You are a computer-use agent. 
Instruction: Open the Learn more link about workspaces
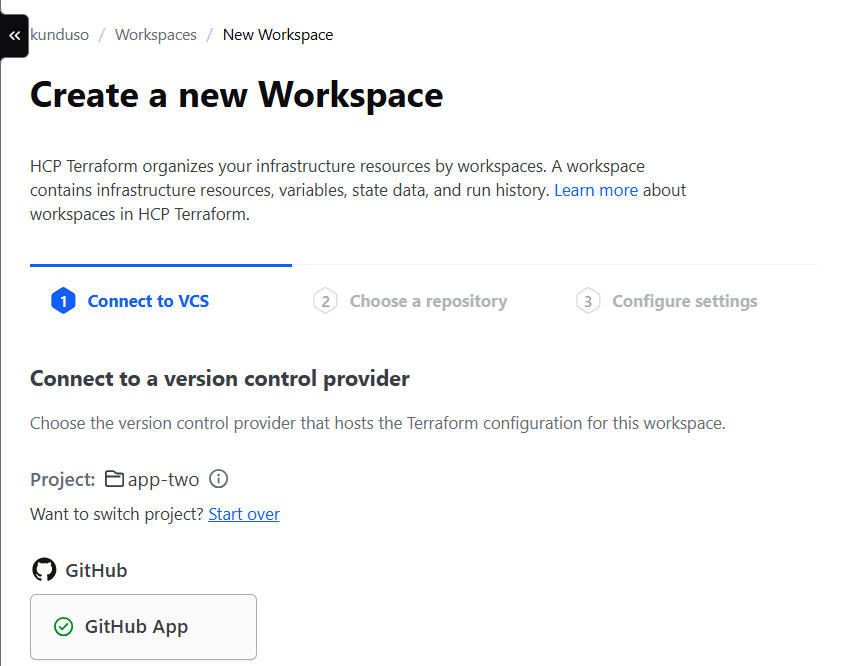click(x=596, y=190)
